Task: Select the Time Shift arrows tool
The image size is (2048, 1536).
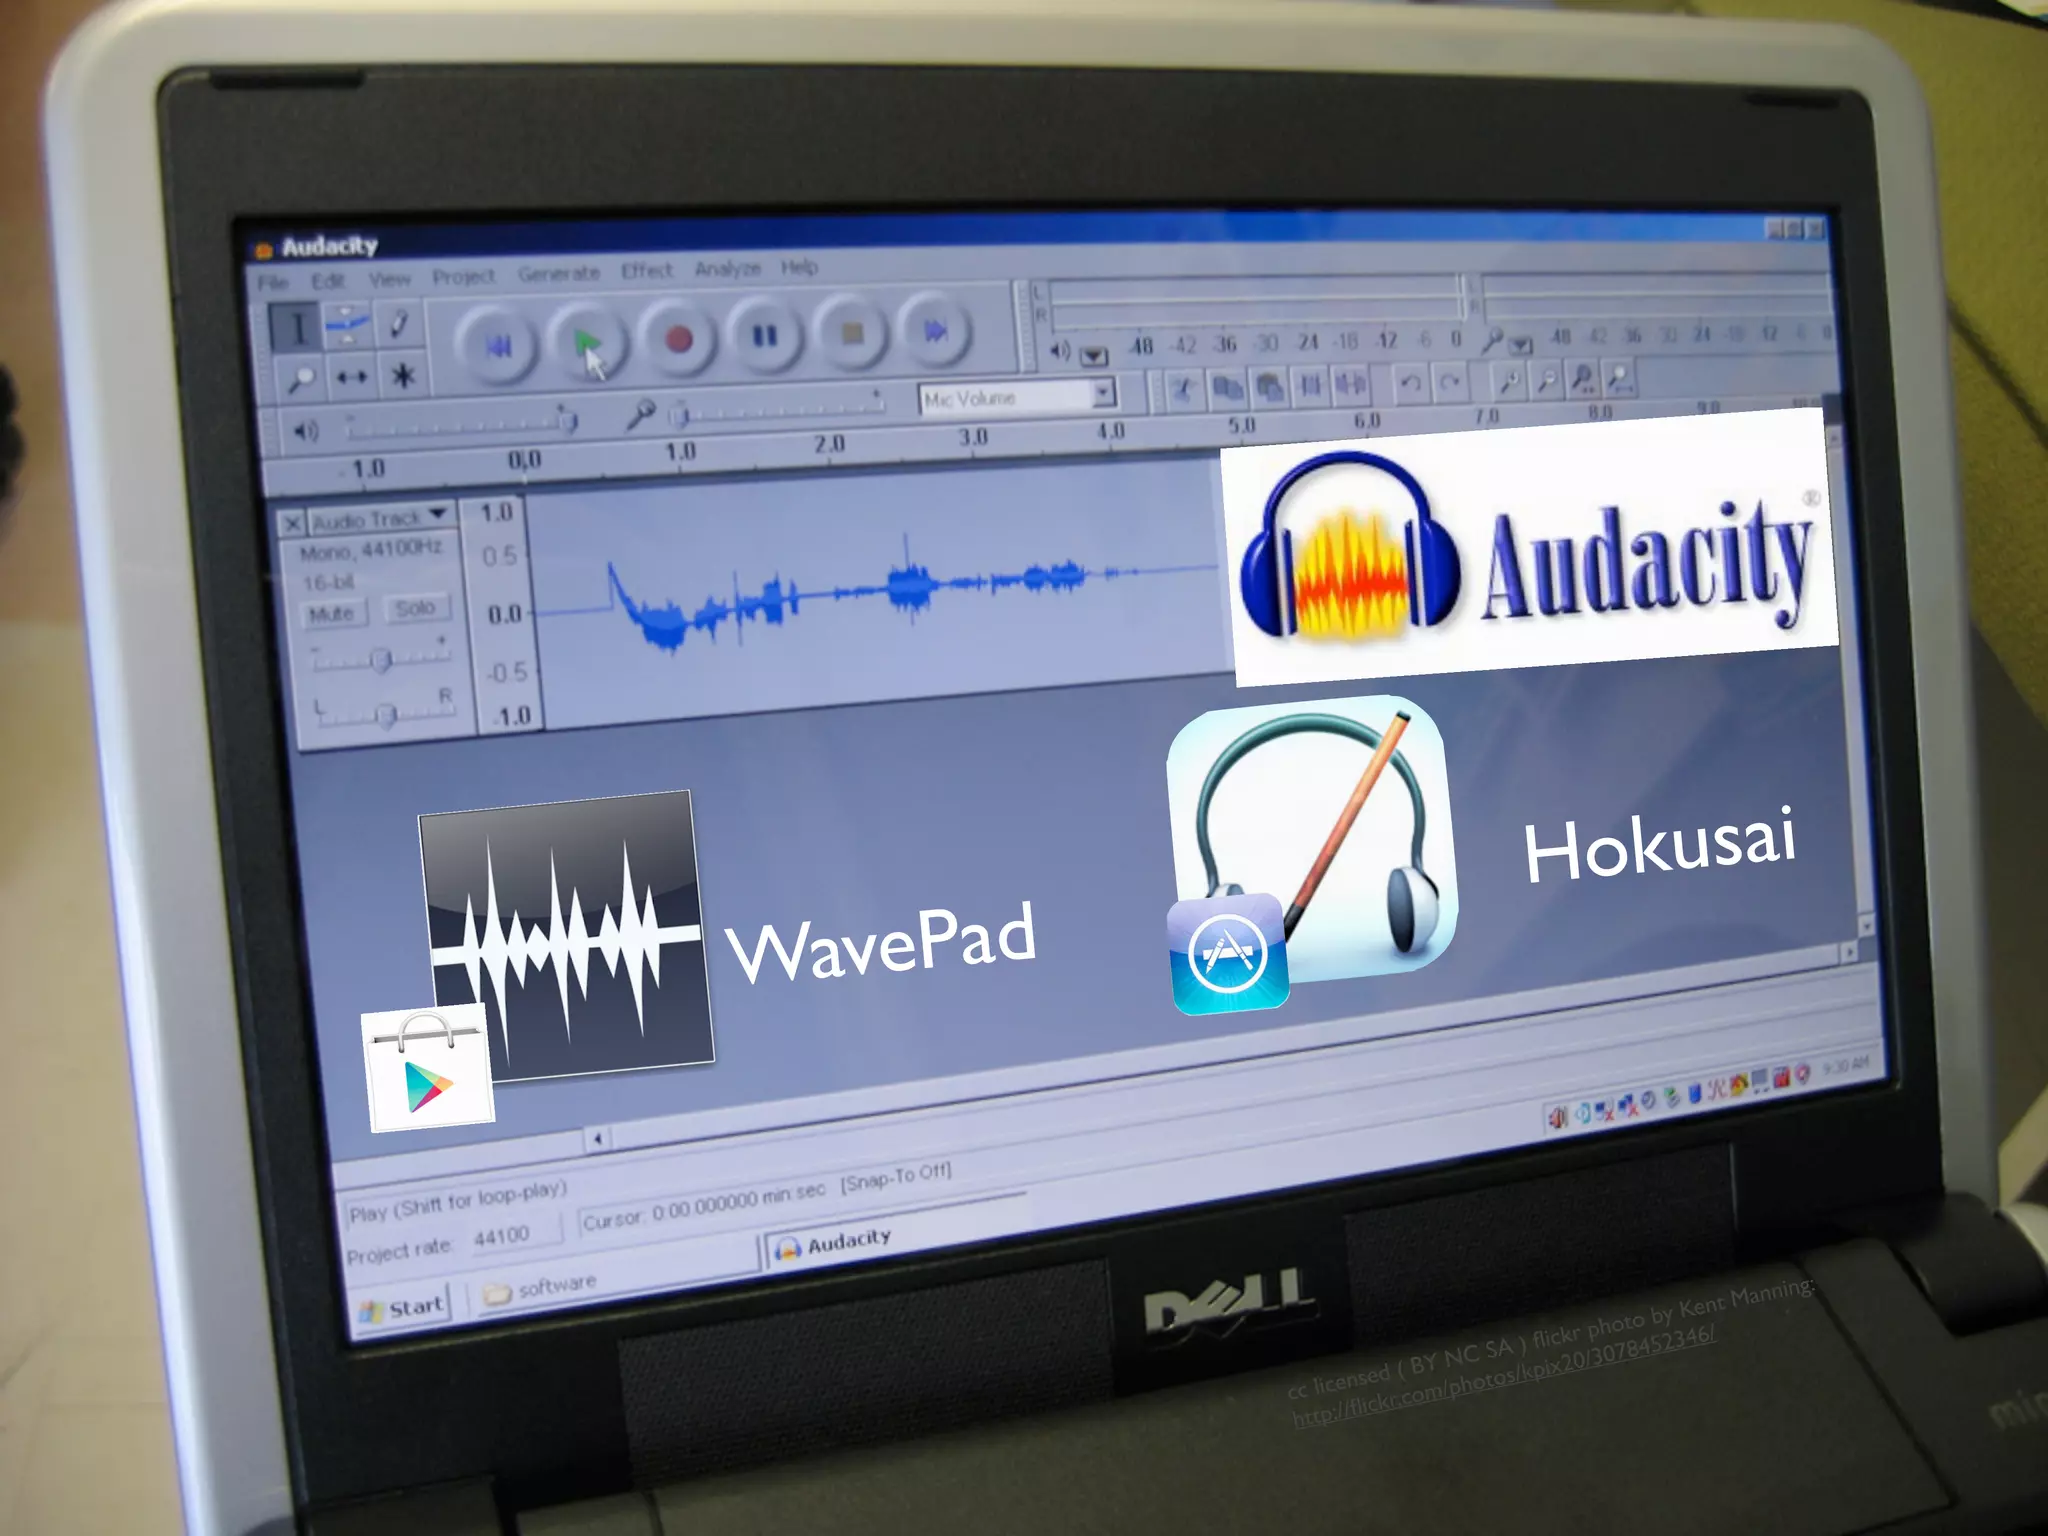Action: coord(351,377)
